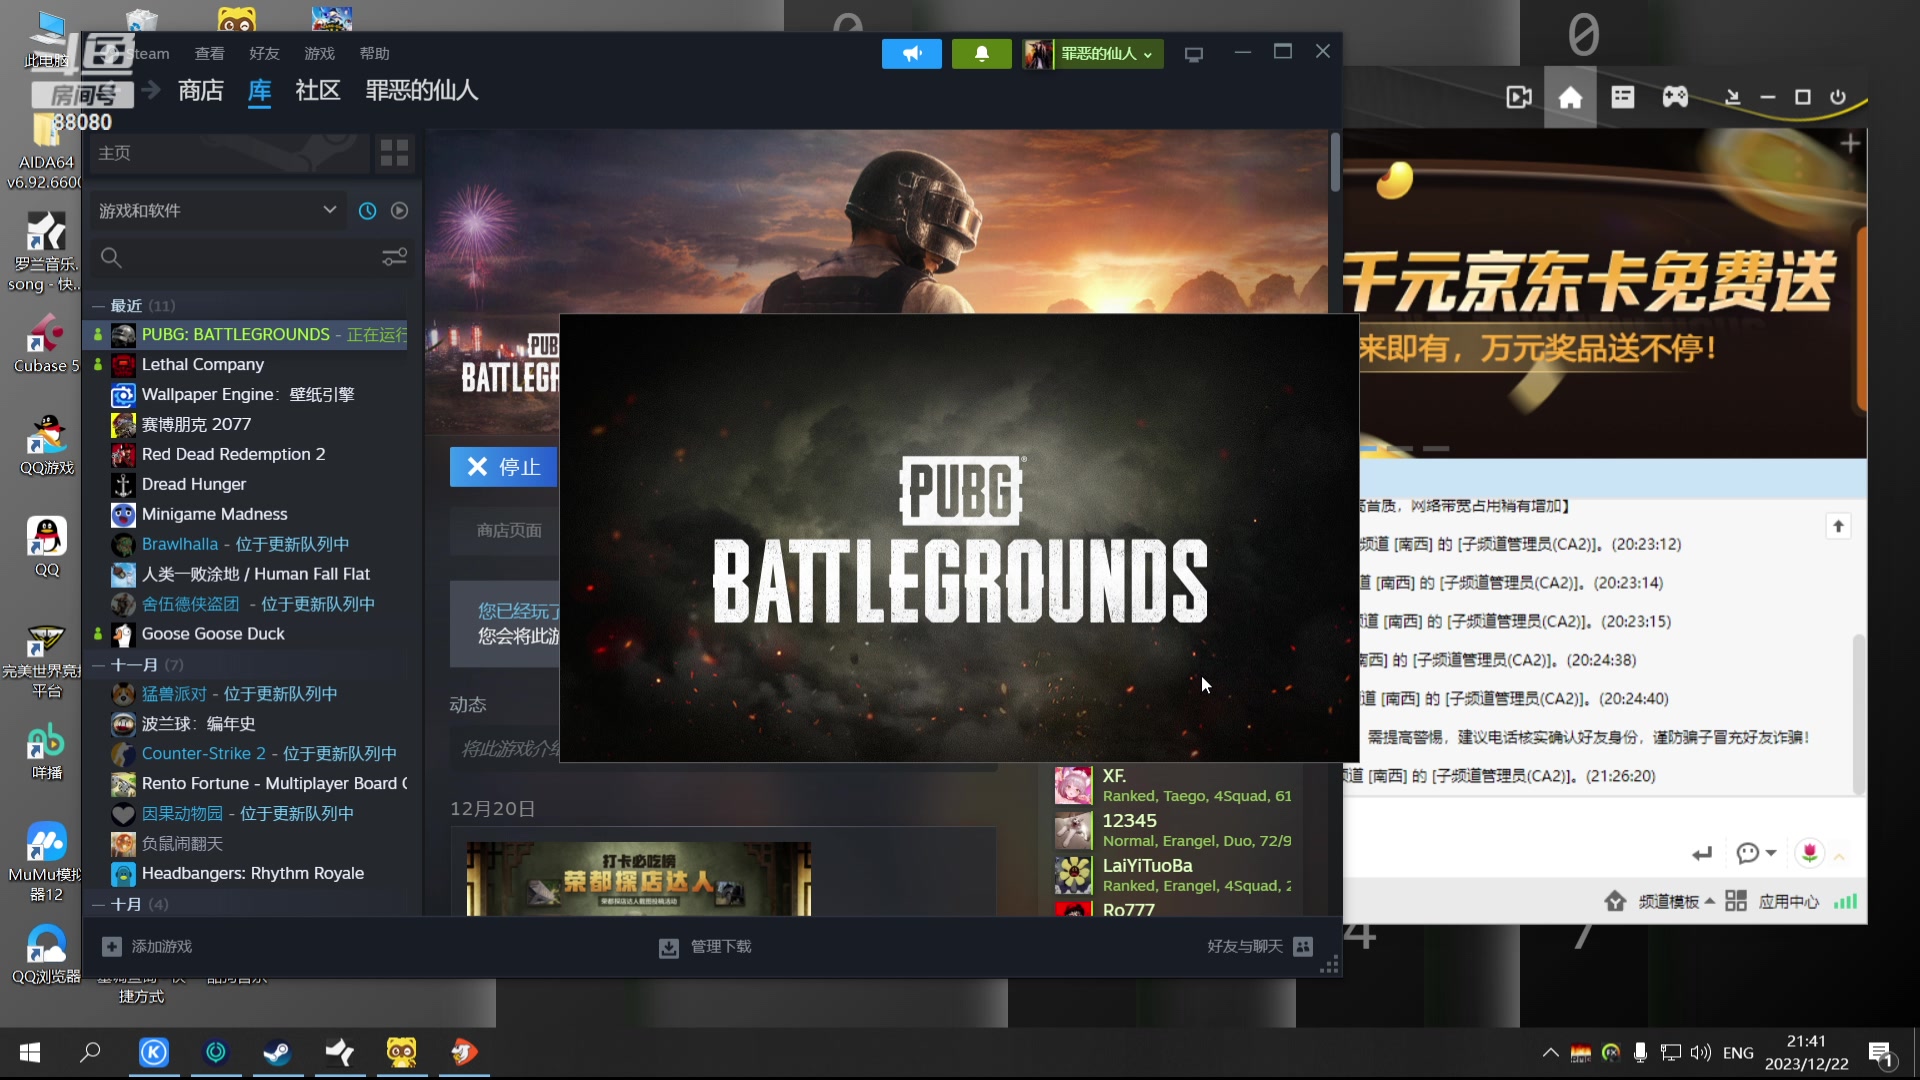Screen dimensions: 1920x1080
Task: Open the 好友 menu
Action: click(264, 54)
